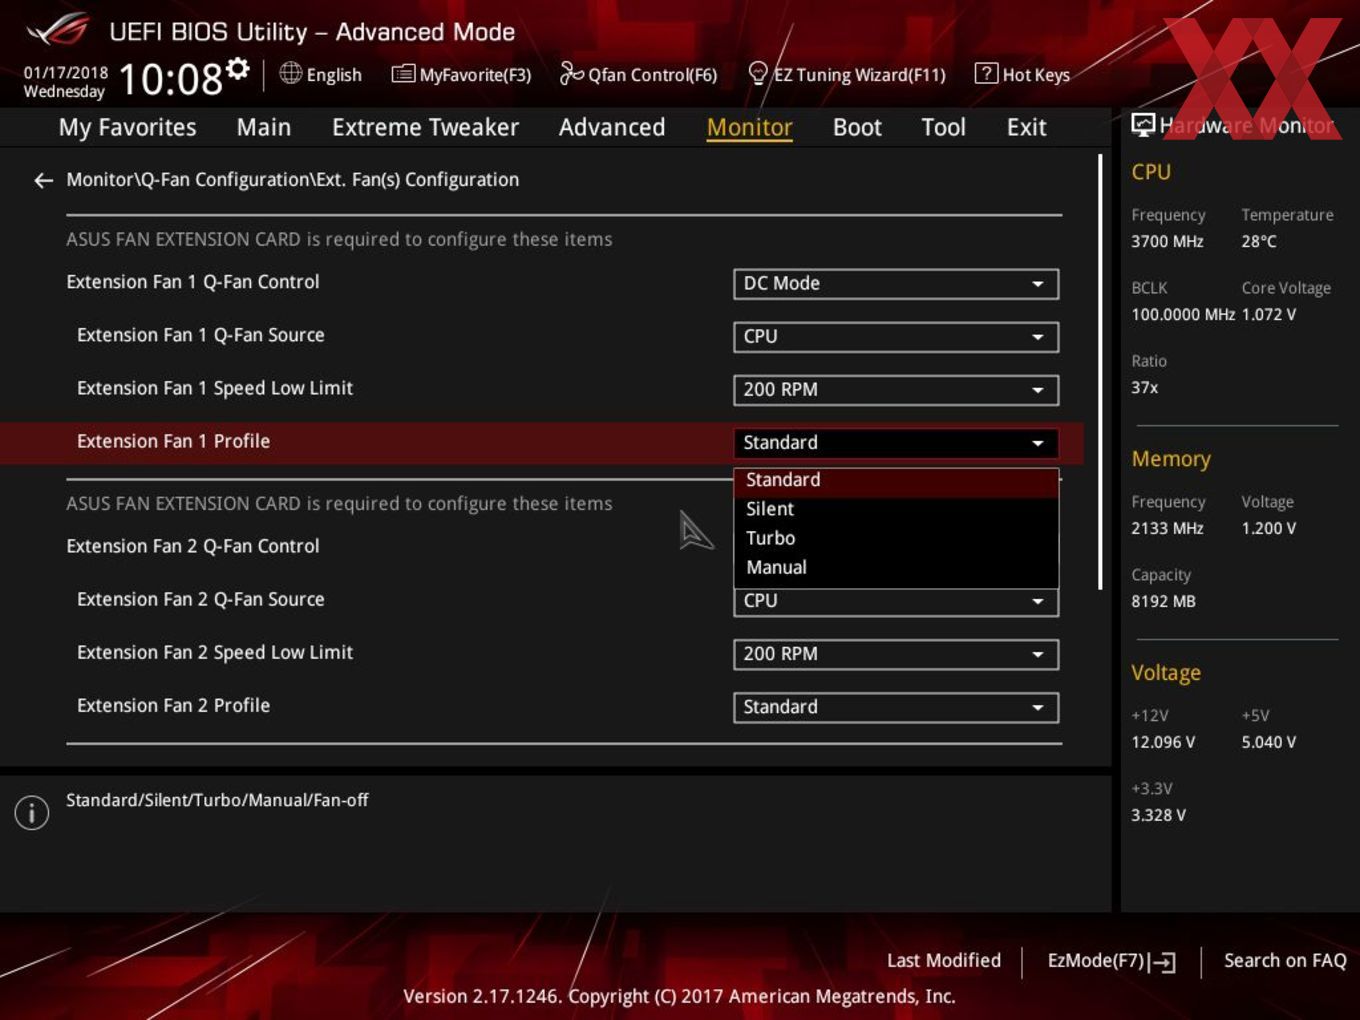1360x1020 pixels.
Task: Click the vertical scrollbar of the settings list
Action: point(1100,372)
